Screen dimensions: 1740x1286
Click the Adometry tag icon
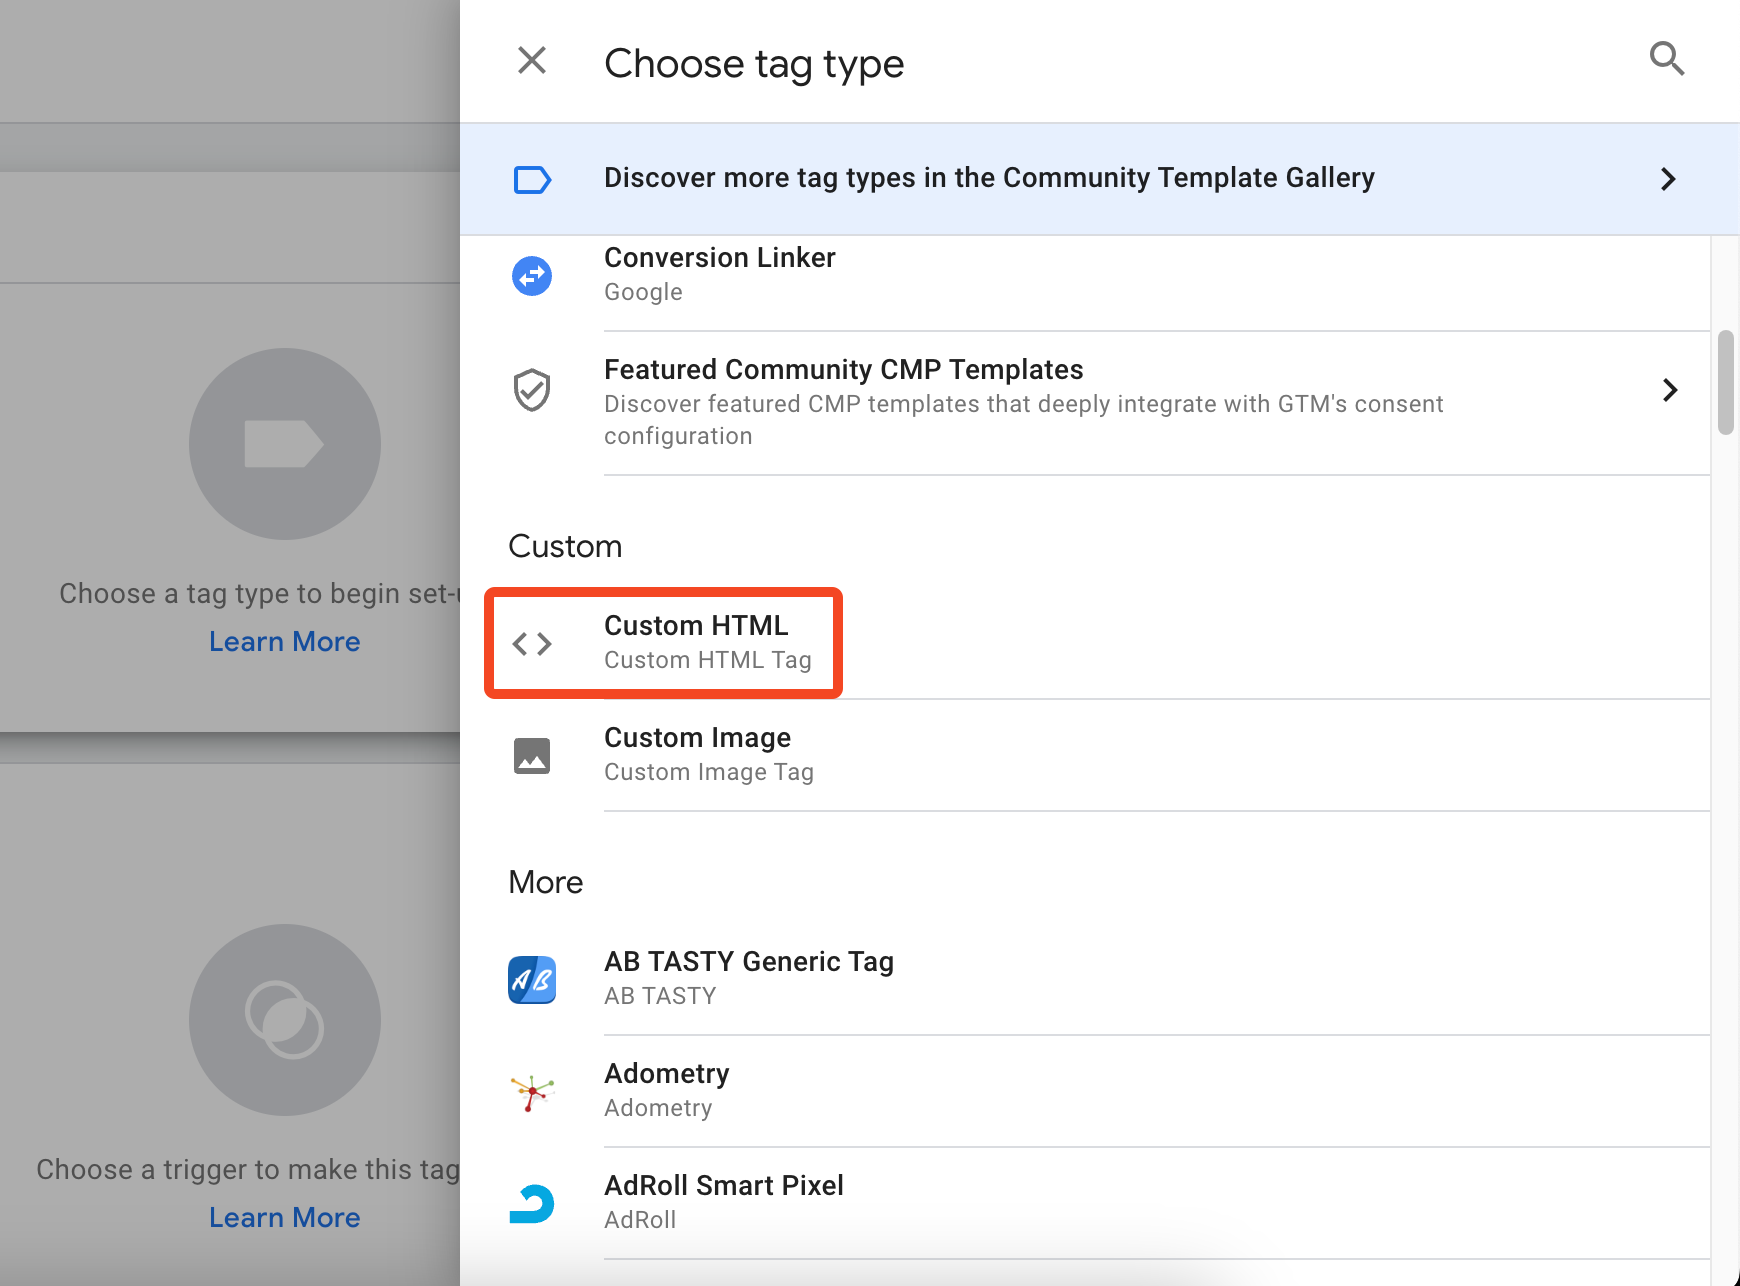pos(532,1092)
